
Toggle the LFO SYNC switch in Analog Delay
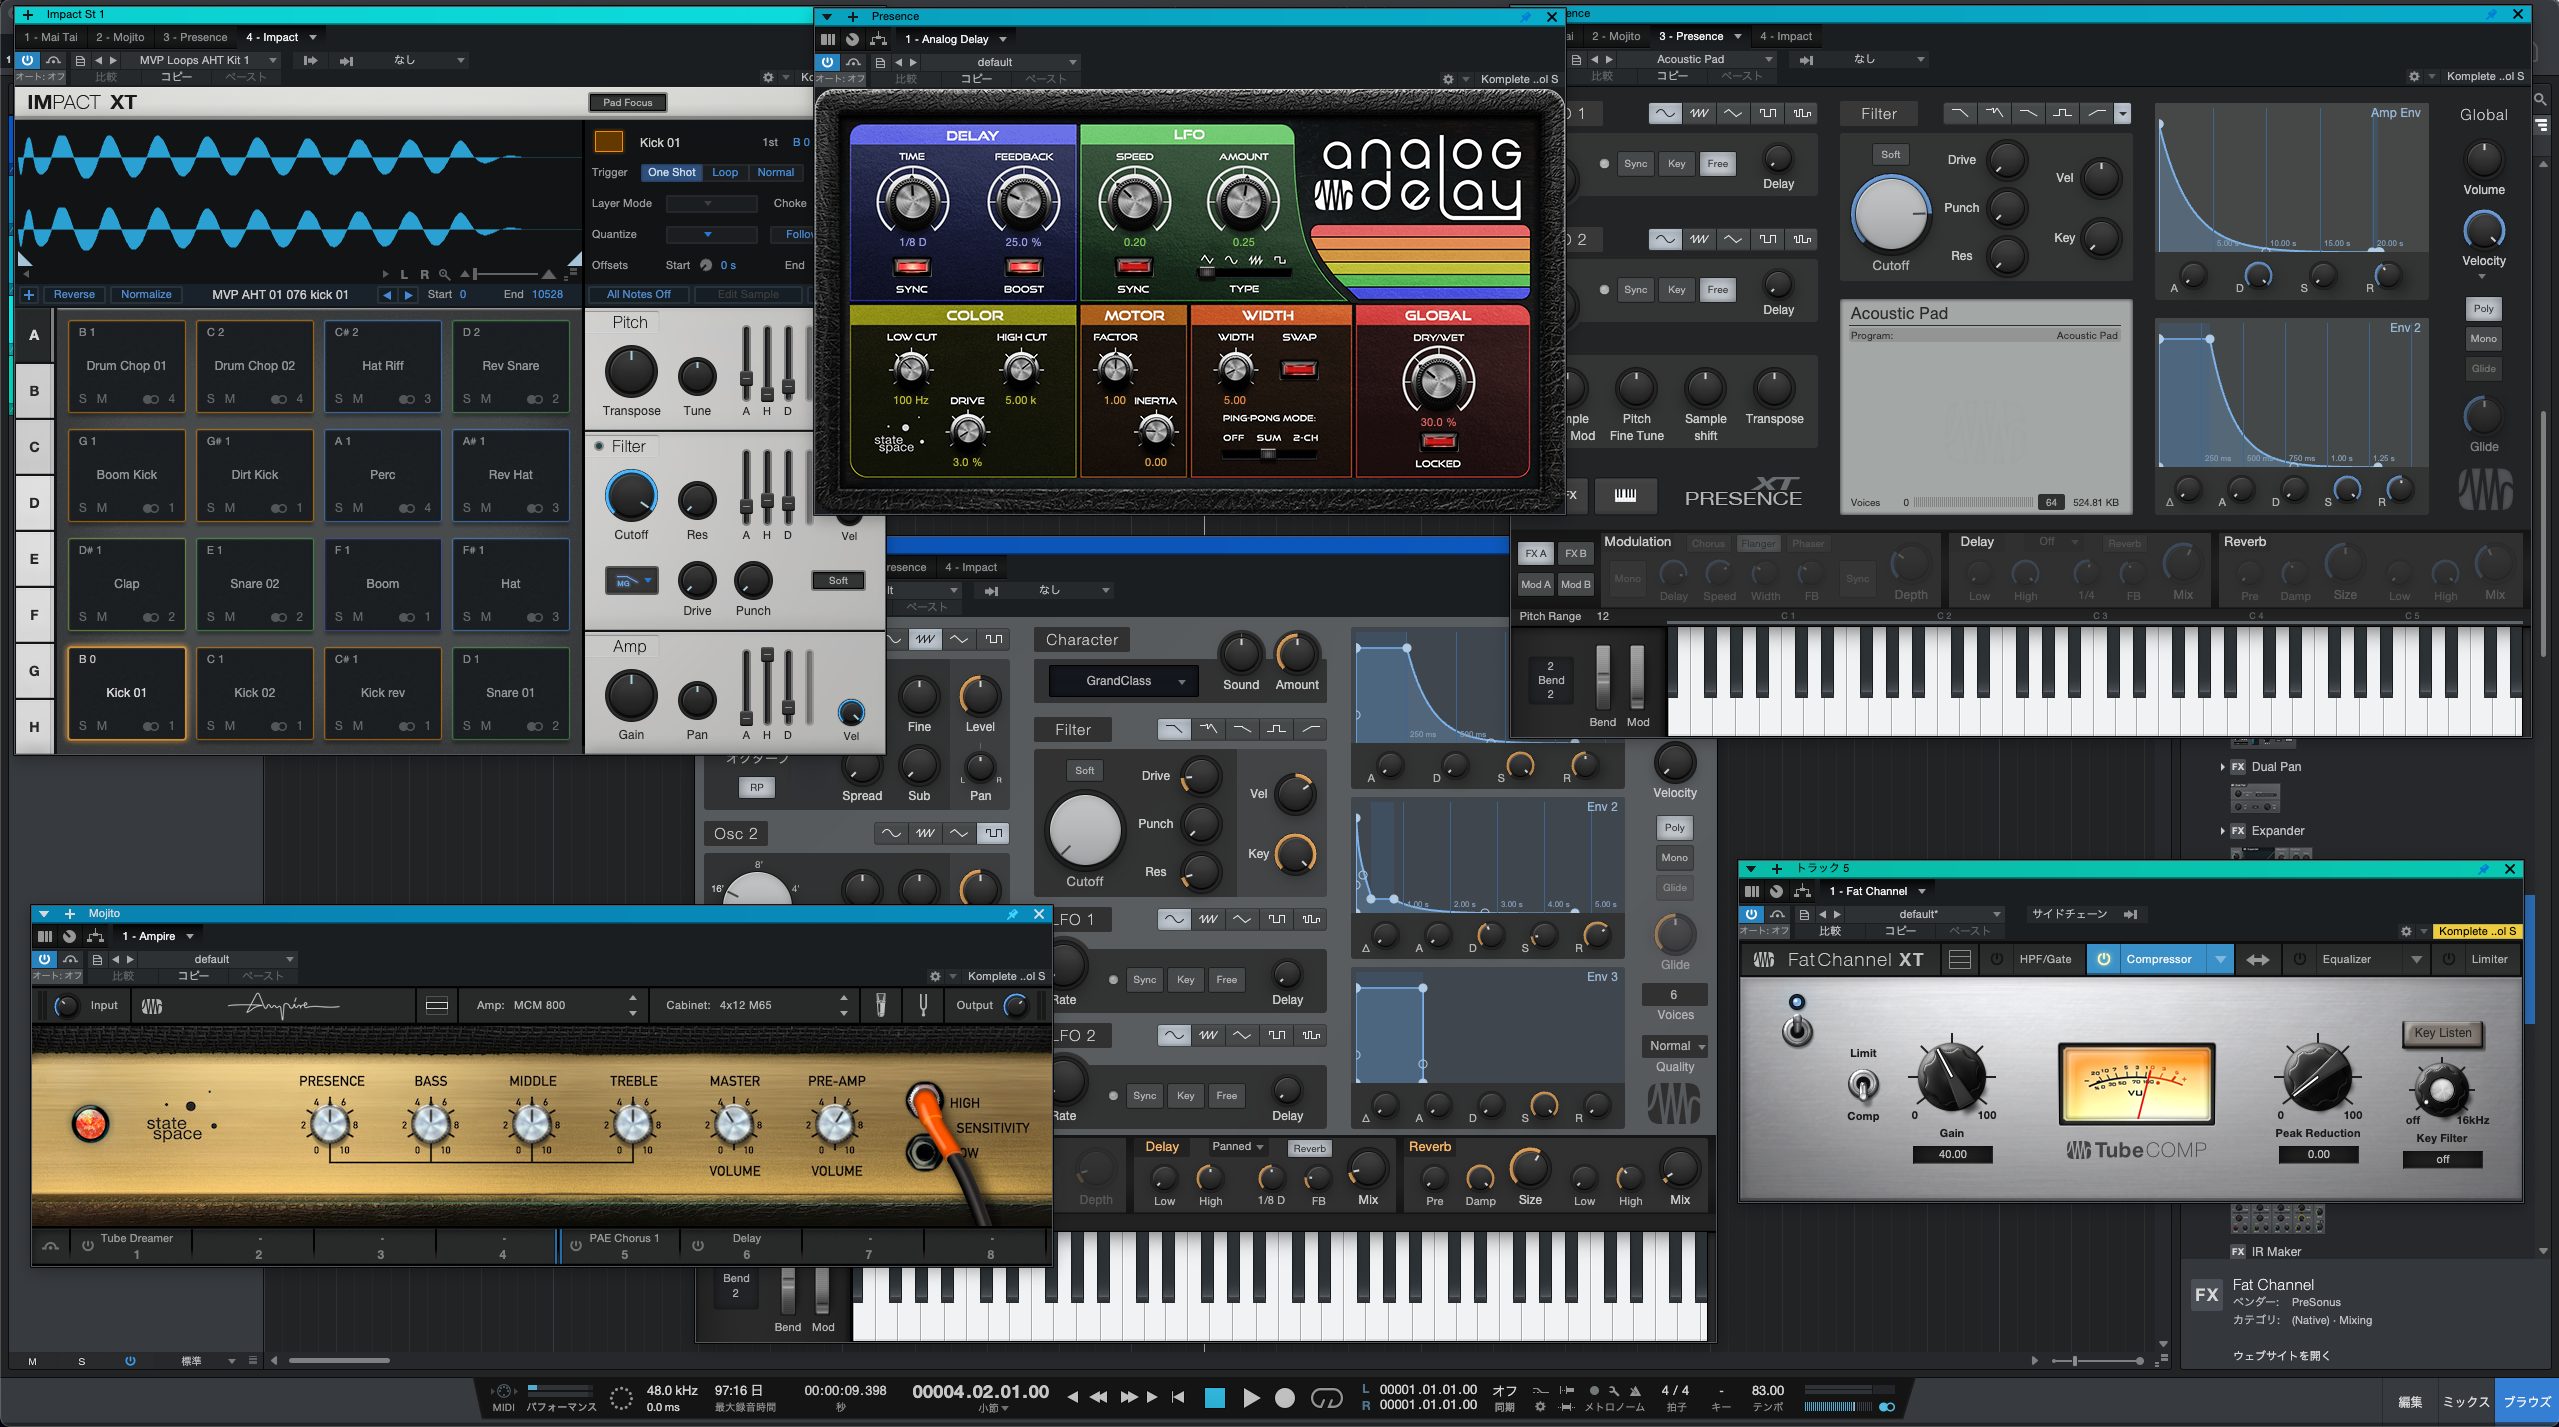tap(1133, 266)
